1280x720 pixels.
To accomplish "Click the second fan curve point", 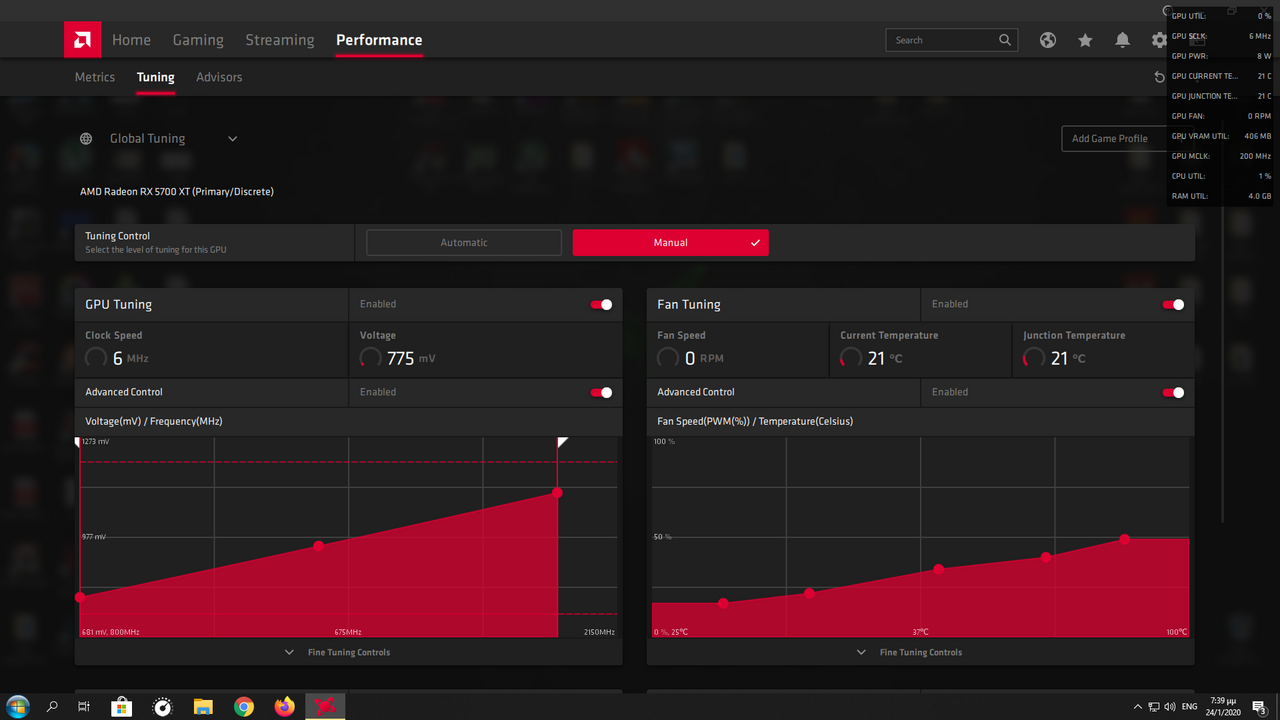I will 809,593.
